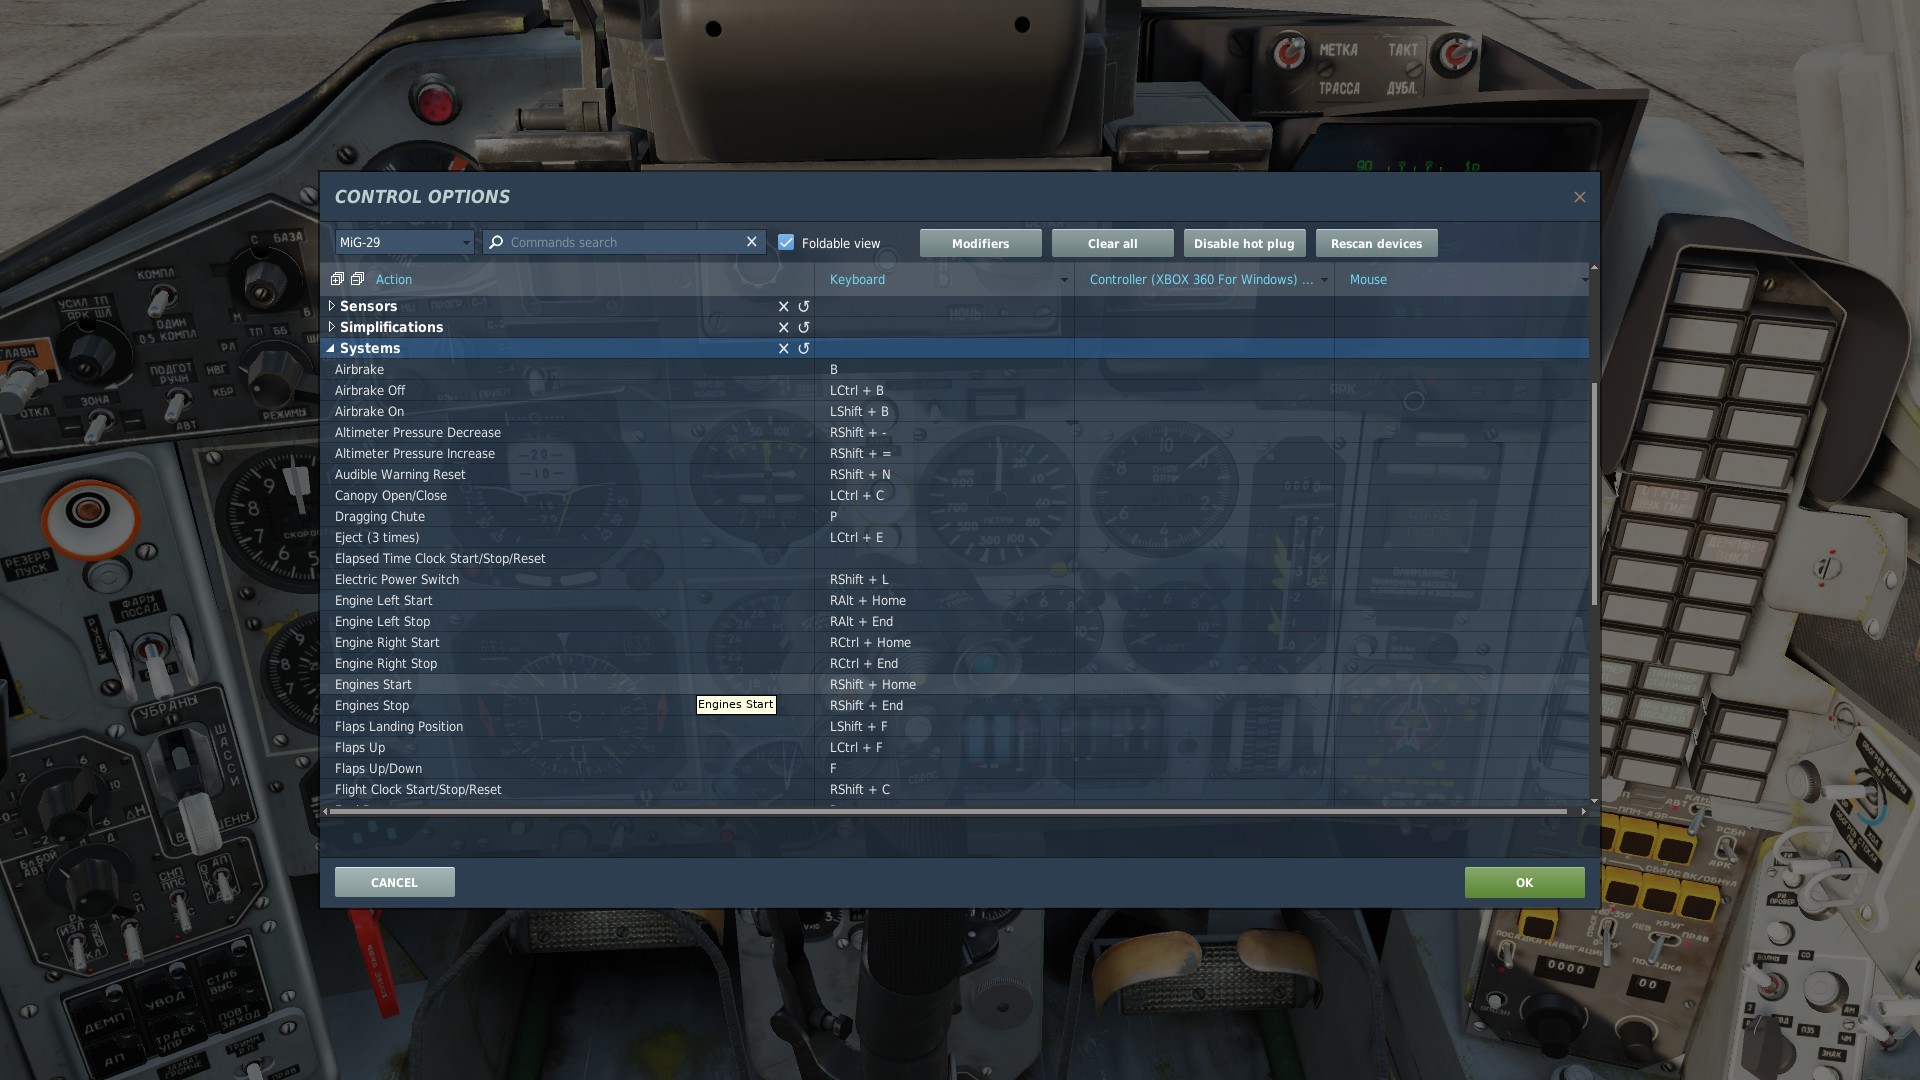
Task: Expand the Simplifications category
Action: point(331,327)
